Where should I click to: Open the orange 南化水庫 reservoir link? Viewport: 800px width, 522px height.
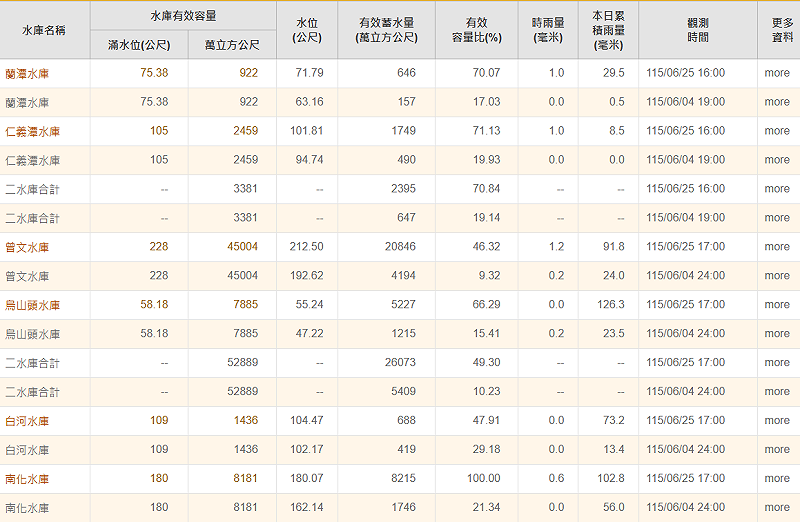27,479
